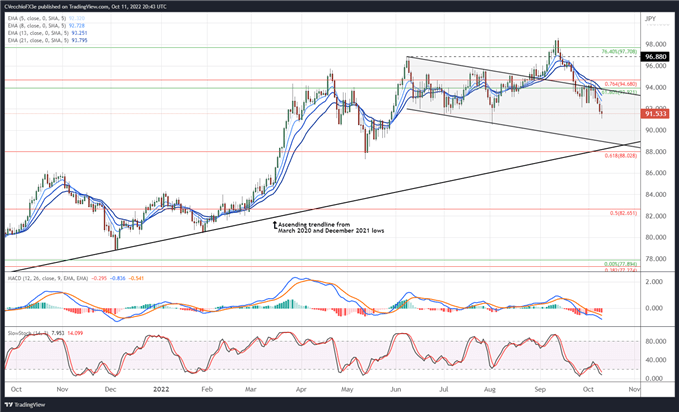Screen dimensions: 679x412
Task: Click the Sep label on time axis
Action: click(540, 389)
